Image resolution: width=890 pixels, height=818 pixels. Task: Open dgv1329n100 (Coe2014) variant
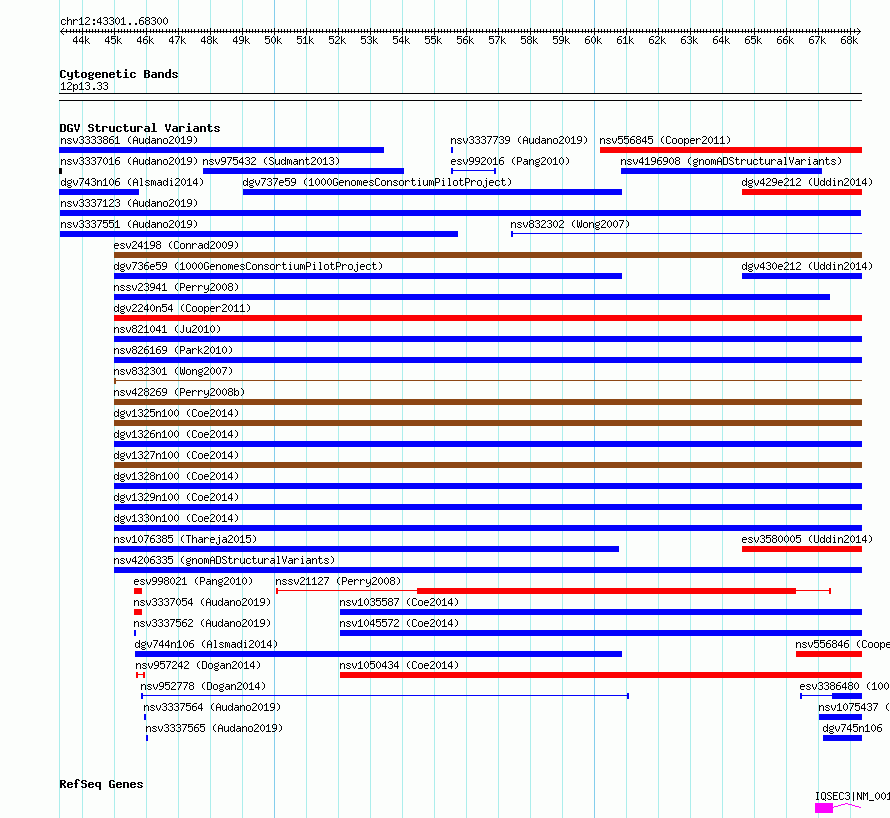tap(488, 507)
